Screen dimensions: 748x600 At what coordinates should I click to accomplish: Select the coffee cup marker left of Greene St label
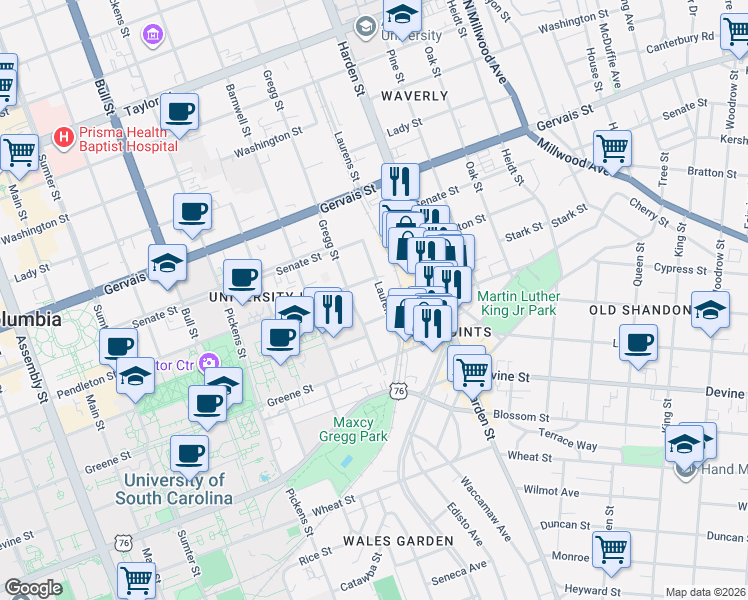(x=208, y=407)
